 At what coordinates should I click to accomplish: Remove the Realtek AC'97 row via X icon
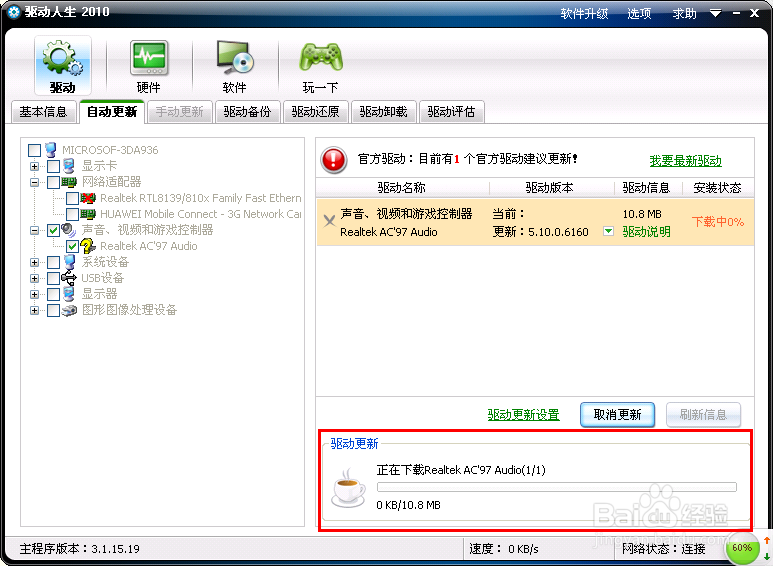pyautogui.click(x=329, y=221)
